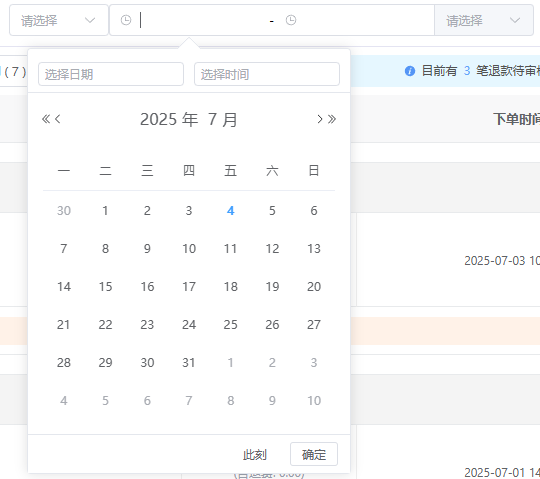
Task: Click the 选择时间 input field
Action: [x=267, y=74]
